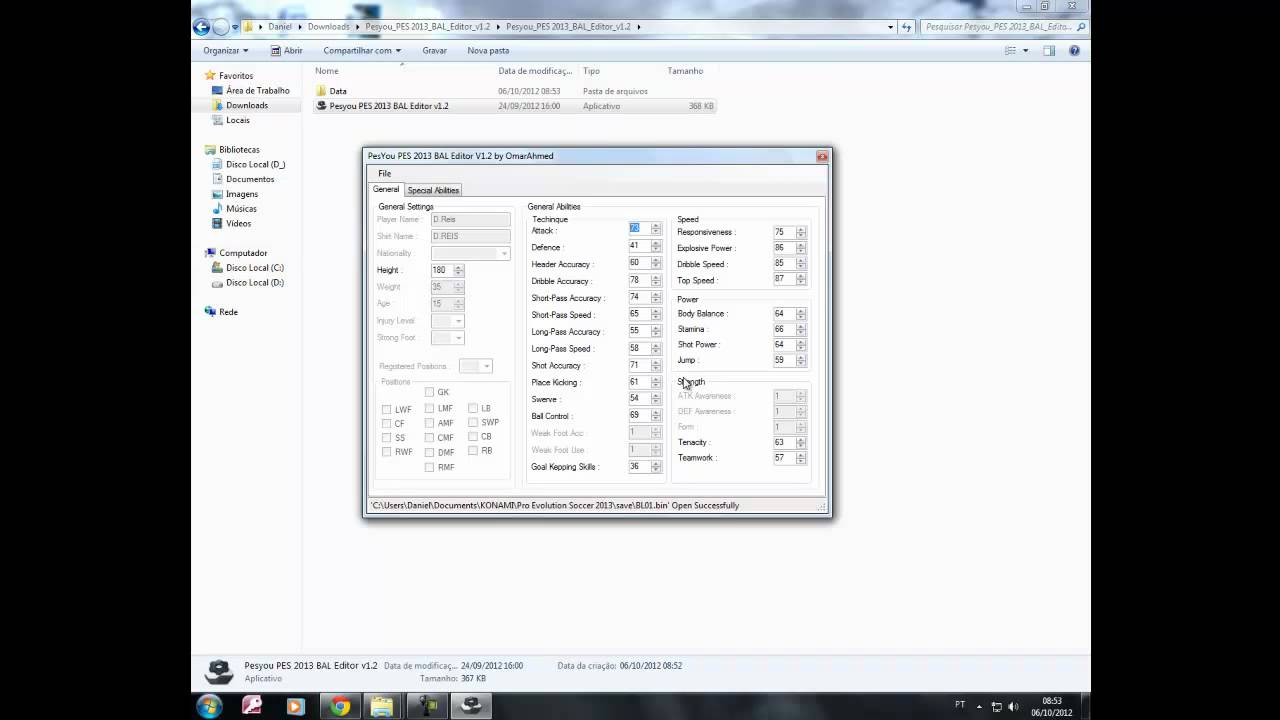Open the Músicas library
This screenshot has width=1280, height=720.
click(x=241, y=208)
